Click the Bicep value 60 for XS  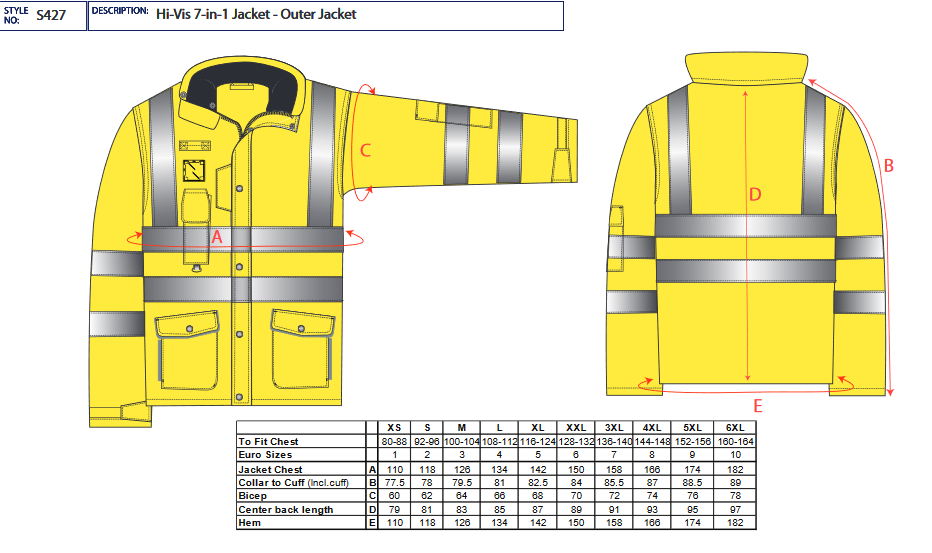coord(394,496)
